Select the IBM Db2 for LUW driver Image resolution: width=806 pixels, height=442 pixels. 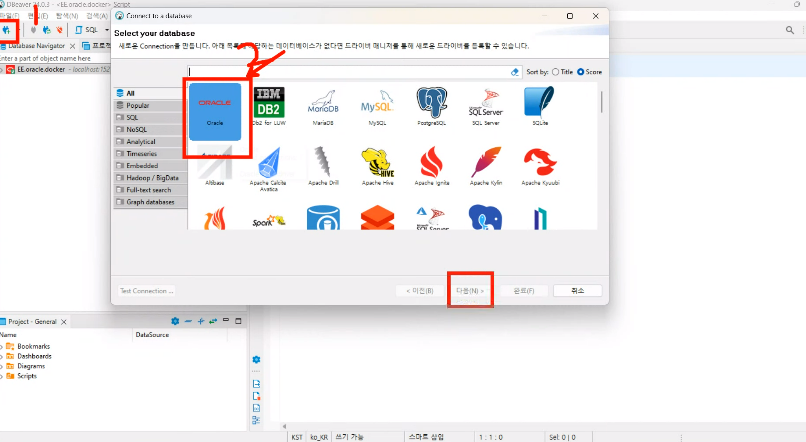click(x=269, y=107)
